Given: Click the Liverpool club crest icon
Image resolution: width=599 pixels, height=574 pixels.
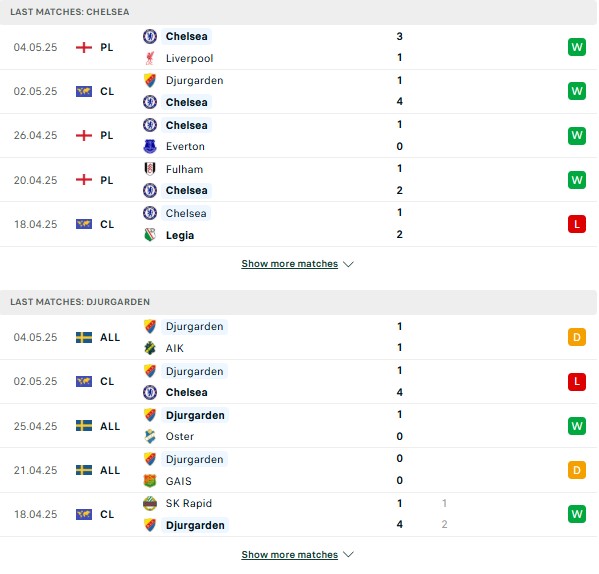Looking at the screenshot, I should [x=150, y=58].
